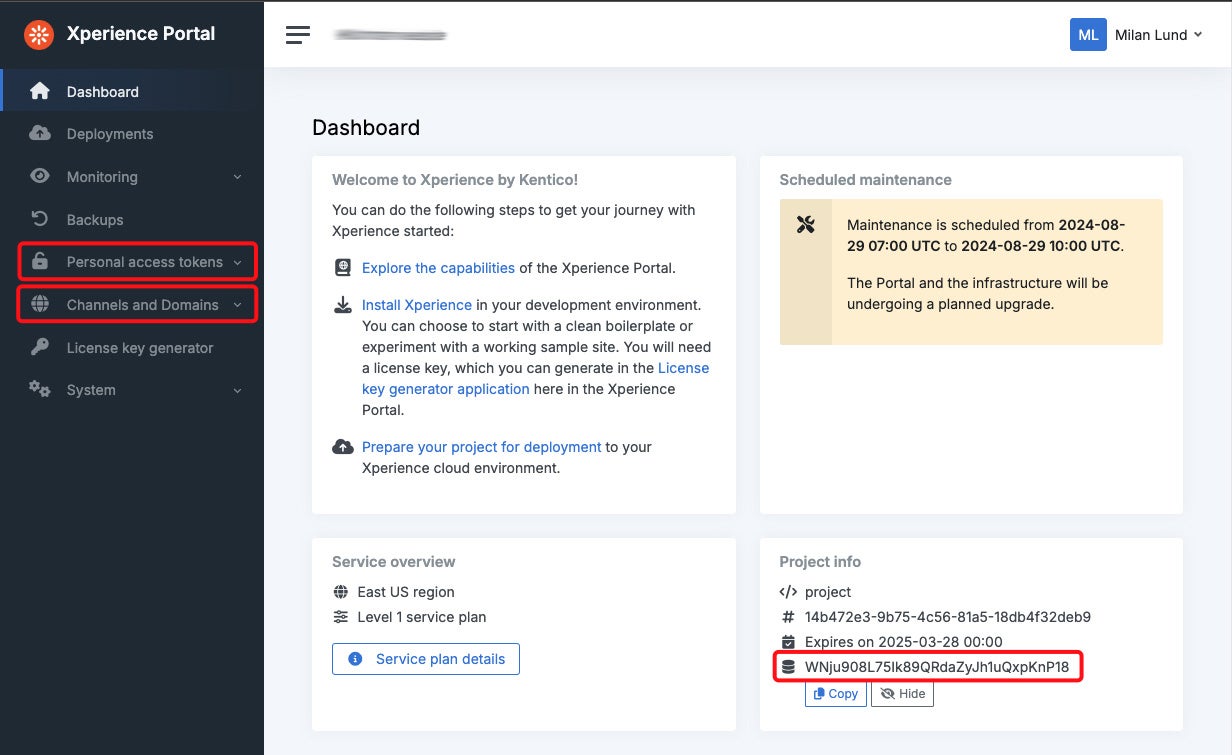Image resolution: width=1232 pixels, height=755 pixels.
Task: Expand the Personal access tokens chevron
Action: point(238,263)
